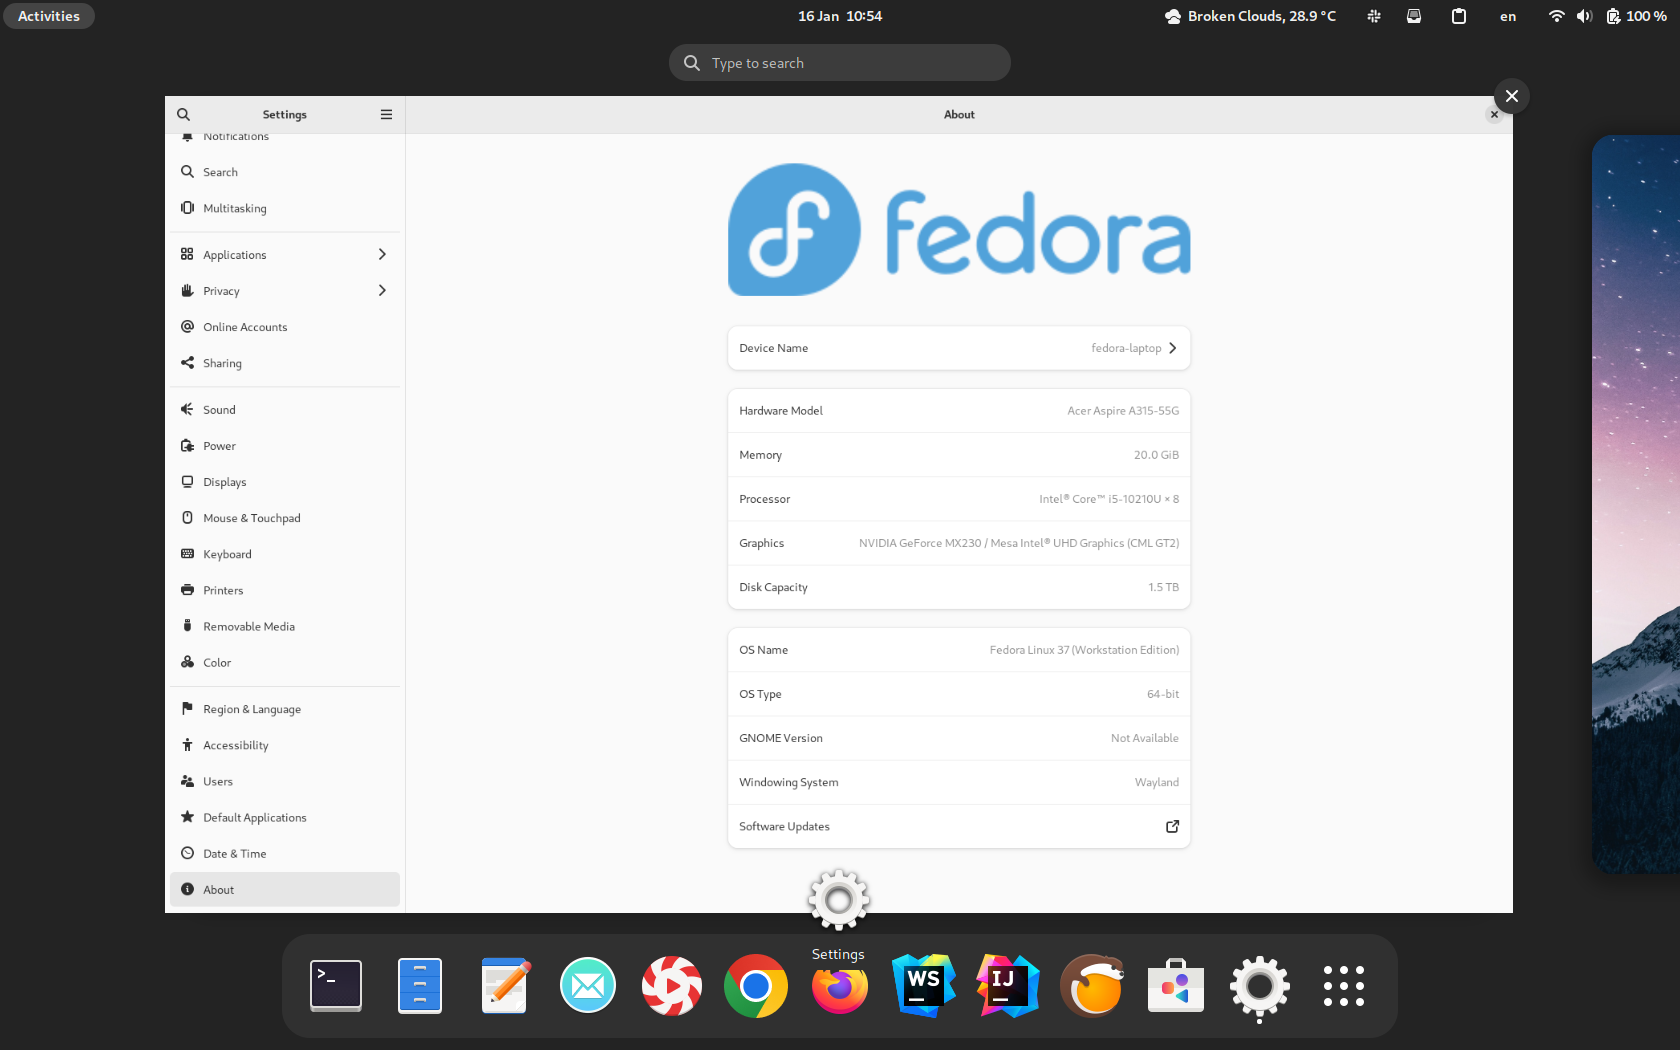Image resolution: width=1680 pixels, height=1050 pixels.
Task: Switch to the workspace thumbnail on the right
Action: pyautogui.click(x=1636, y=504)
